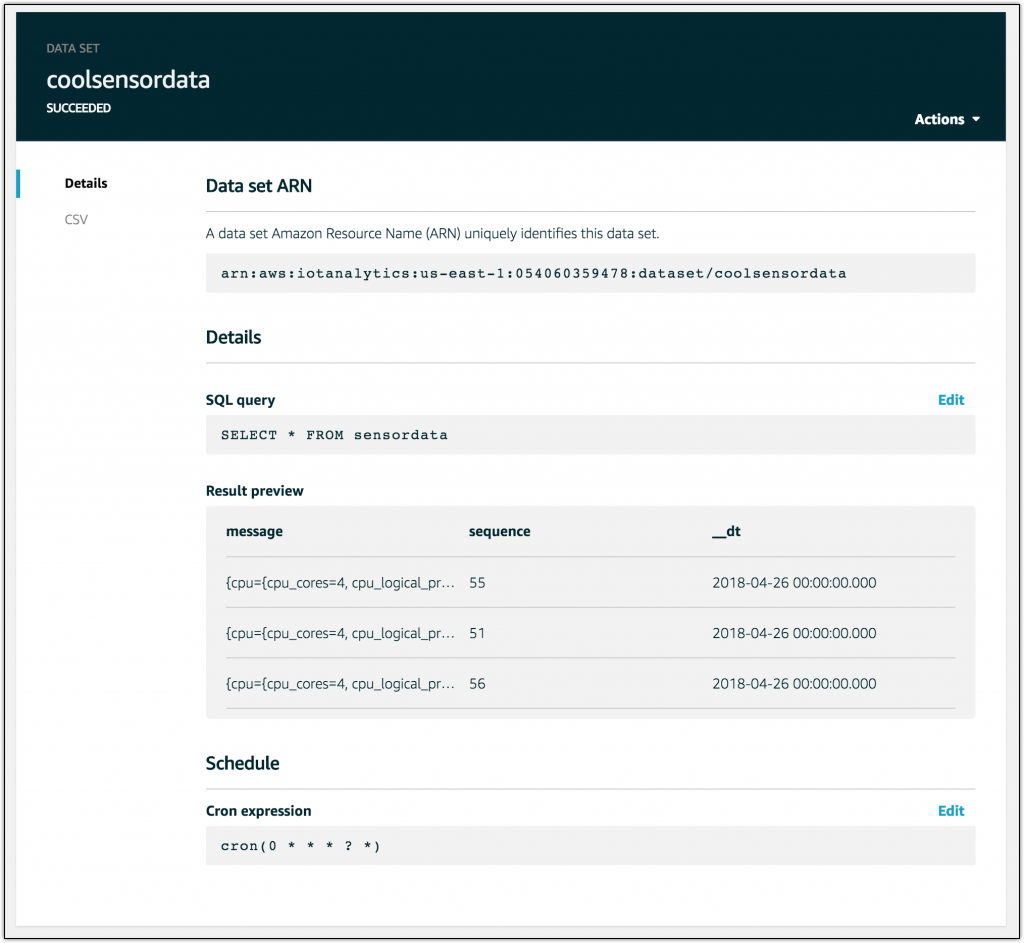Click the date in the sequence 51 row
Viewport: 1024px width, 943px height.
coord(794,633)
